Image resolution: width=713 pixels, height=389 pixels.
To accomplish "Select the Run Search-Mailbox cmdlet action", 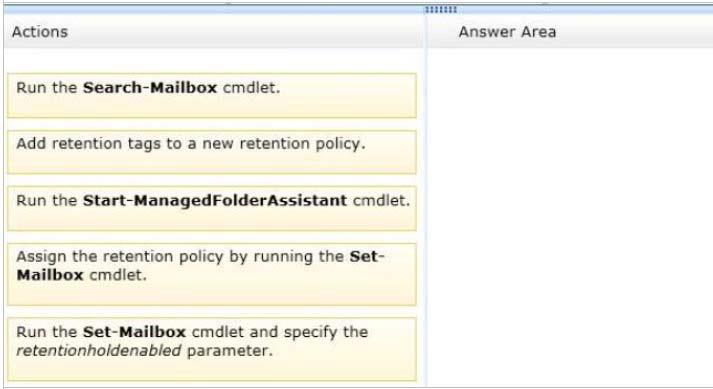I will pos(212,96).
